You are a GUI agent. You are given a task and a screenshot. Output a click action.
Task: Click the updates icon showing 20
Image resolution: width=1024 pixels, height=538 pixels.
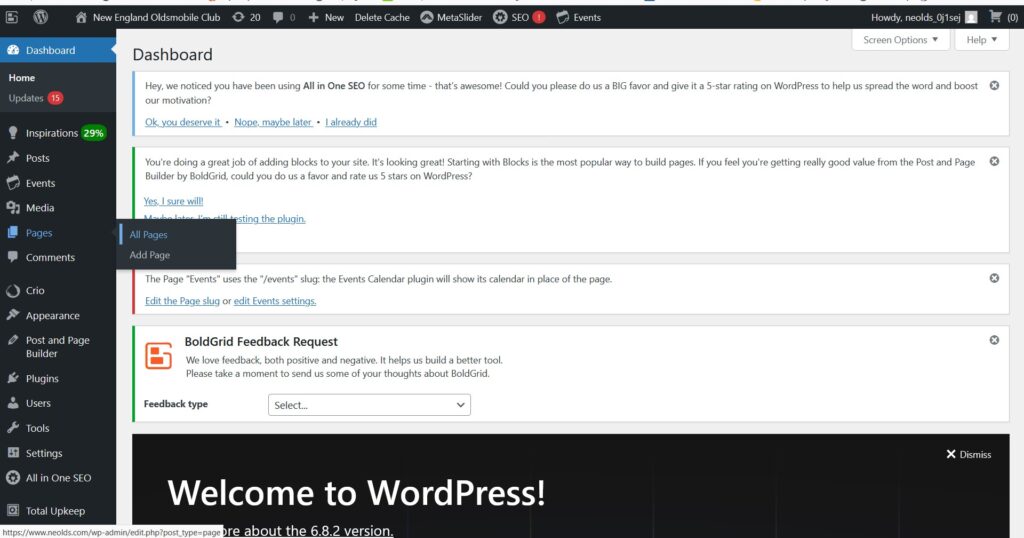[237, 17]
